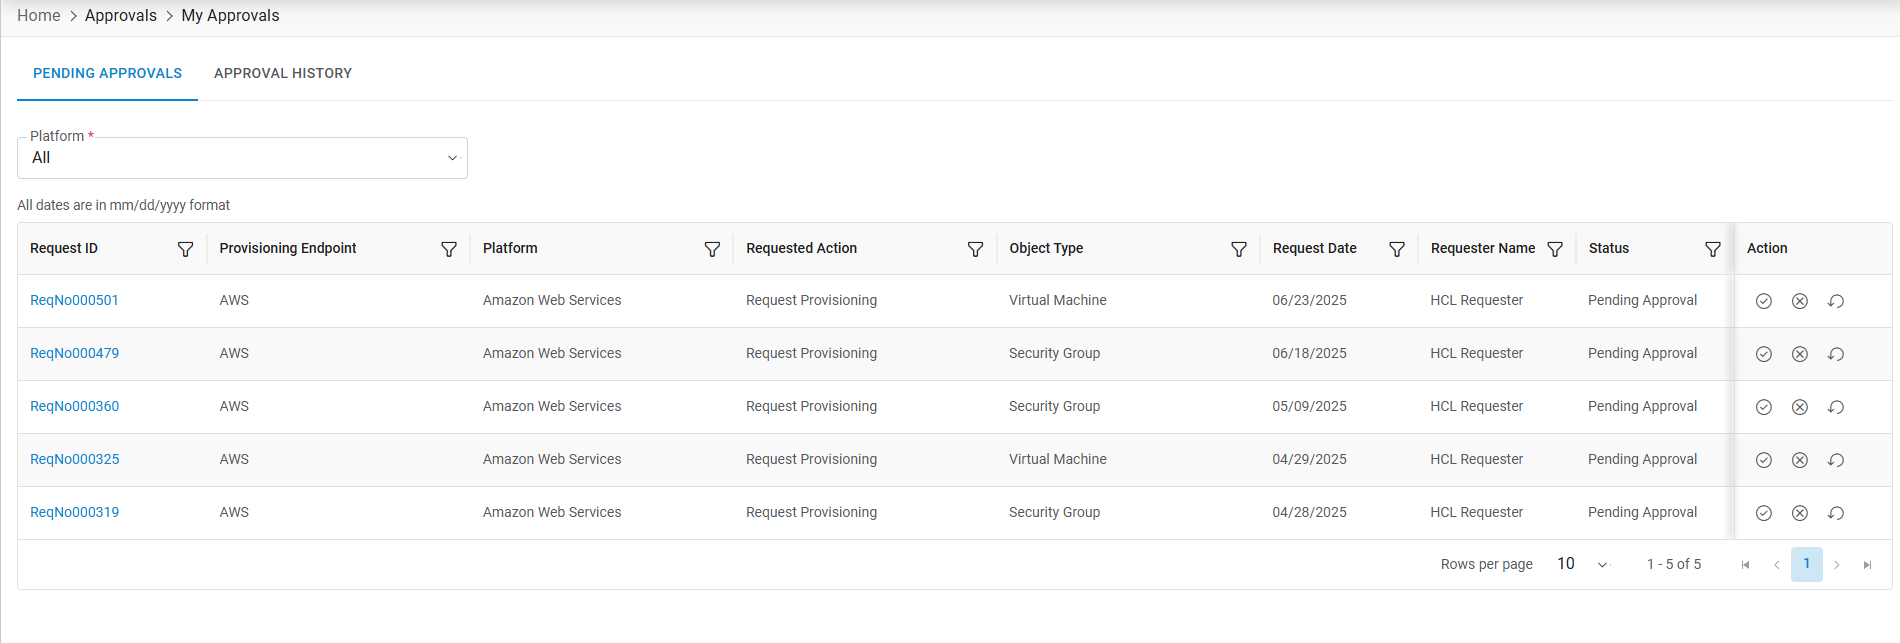1900x643 pixels.
Task: Open the Status column filter
Action: pyautogui.click(x=1713, y=249)
